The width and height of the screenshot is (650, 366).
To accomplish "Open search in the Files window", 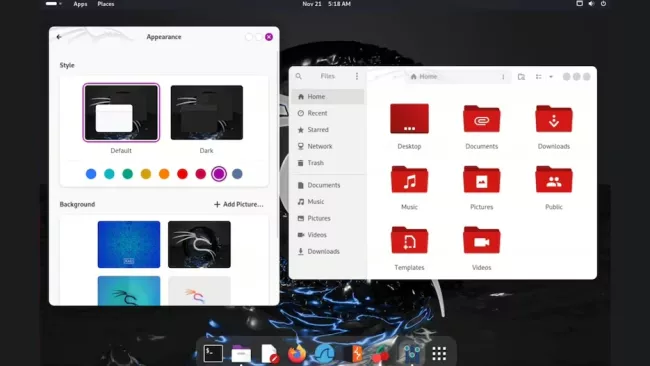I will pos(298,76).
